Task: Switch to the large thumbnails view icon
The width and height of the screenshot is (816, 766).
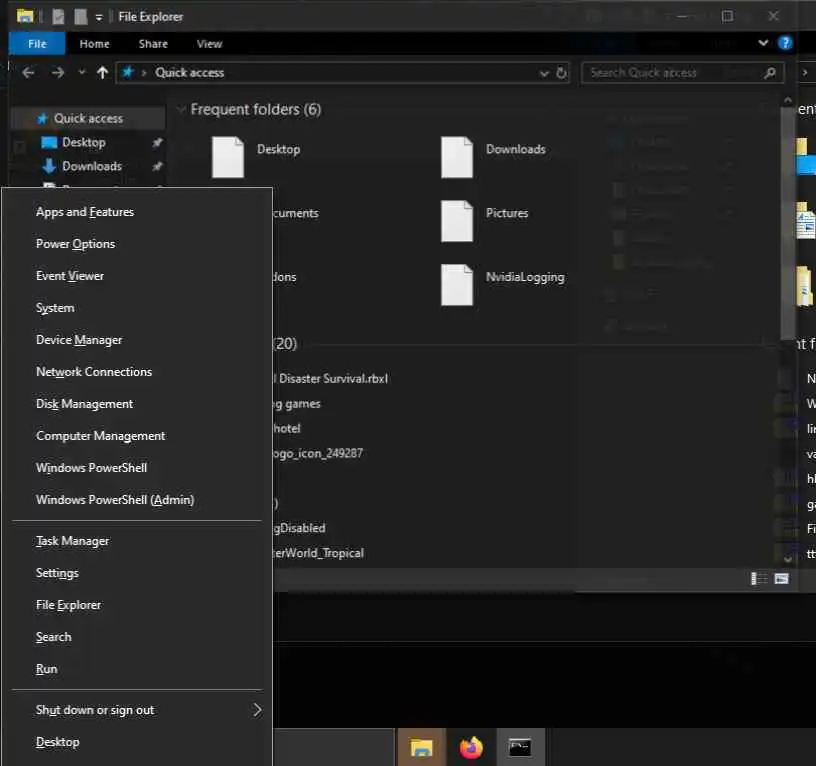Action: pyautogui.click(x=782, y=579)
